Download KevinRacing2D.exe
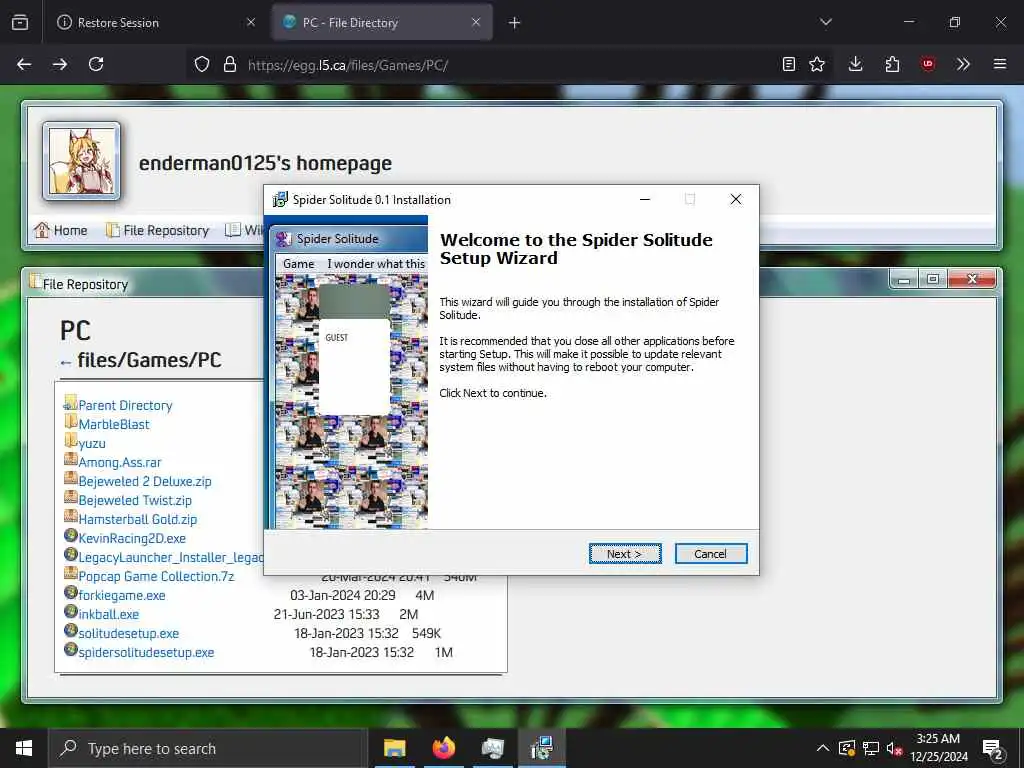1024x768 pixels. coord(132,538)
